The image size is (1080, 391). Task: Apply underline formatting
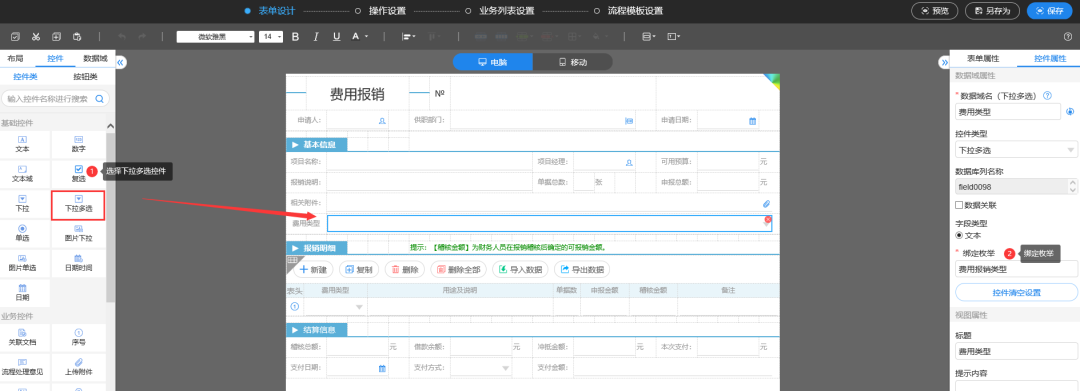coord(336,36)
